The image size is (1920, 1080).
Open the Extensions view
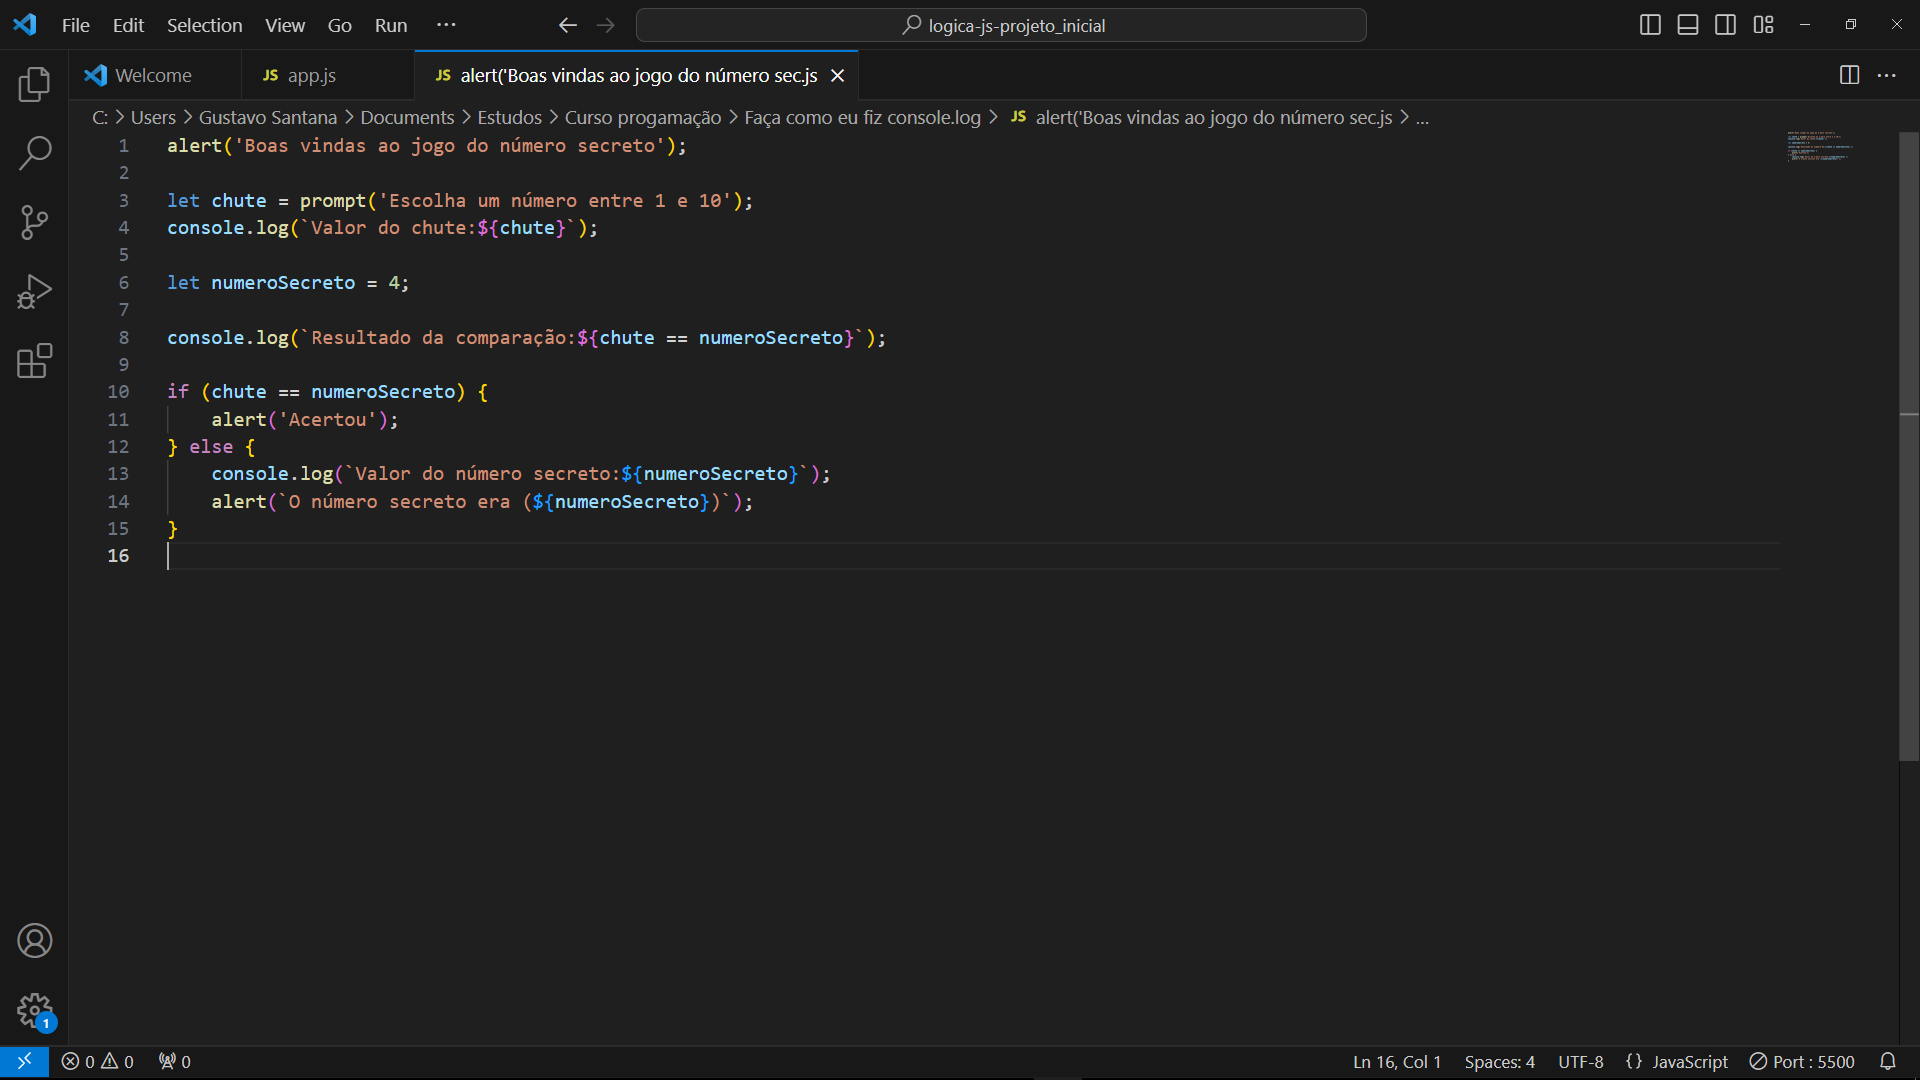point(34,361)
